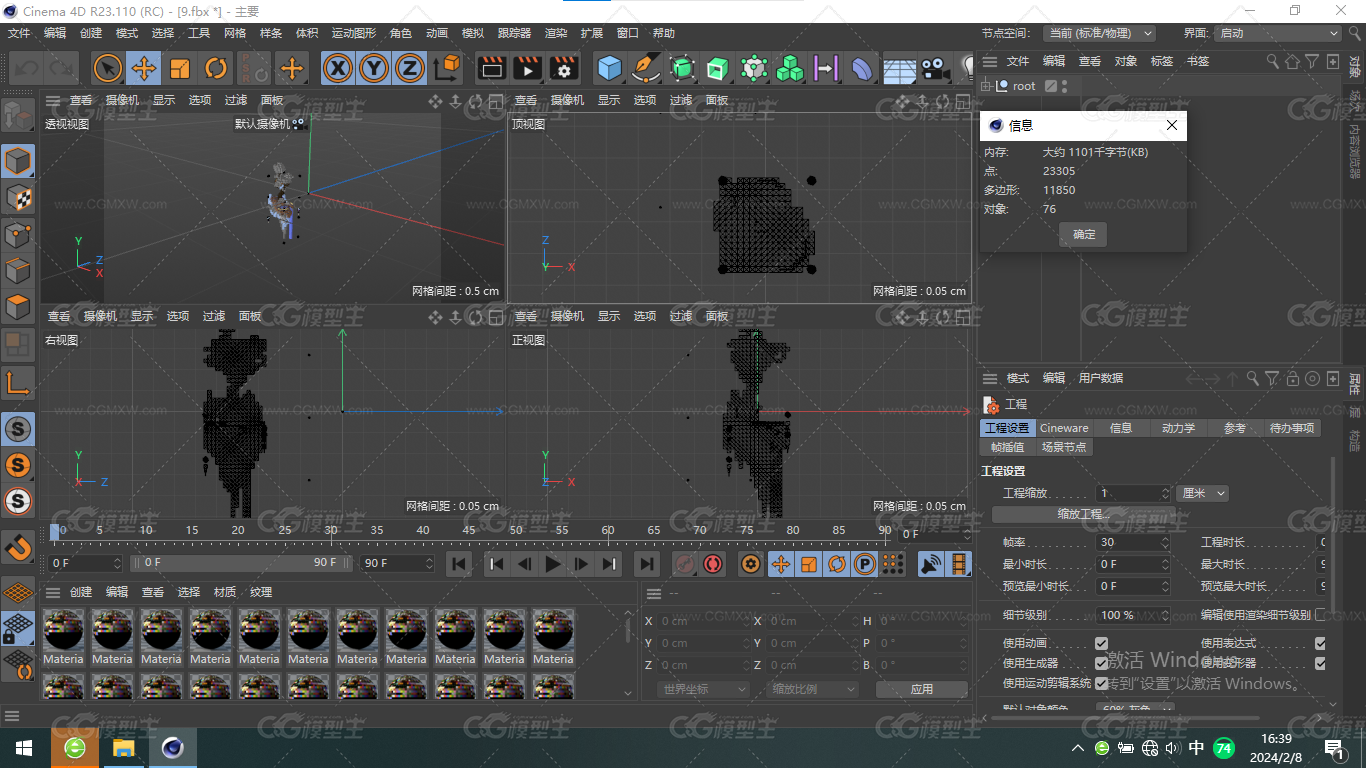The image size is (1366, 768).
Task: Toggle Use Motion Clip System checkbox
Action: pos(1101,683)
